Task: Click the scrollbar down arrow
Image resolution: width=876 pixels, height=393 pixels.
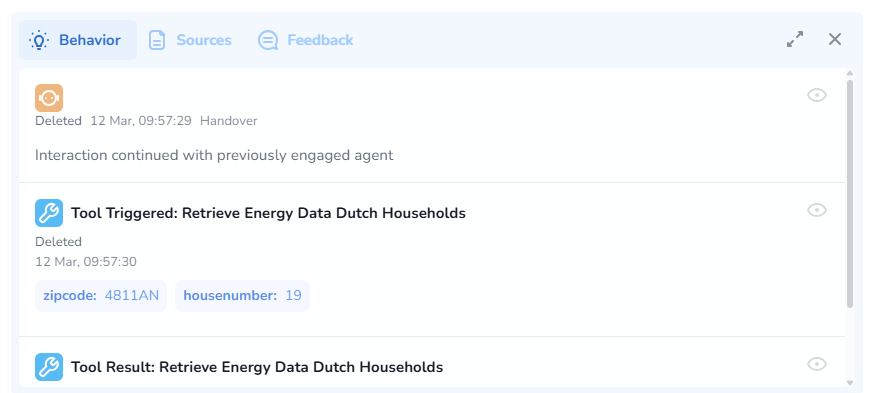Action: (x=850, y=383)
